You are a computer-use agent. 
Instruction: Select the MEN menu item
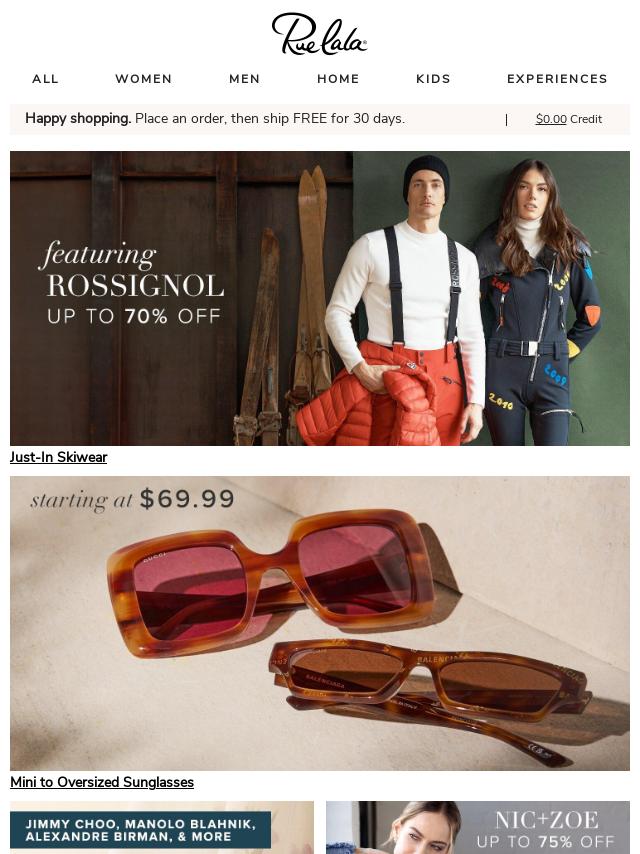pyautogui.click(x=244, y=79)
